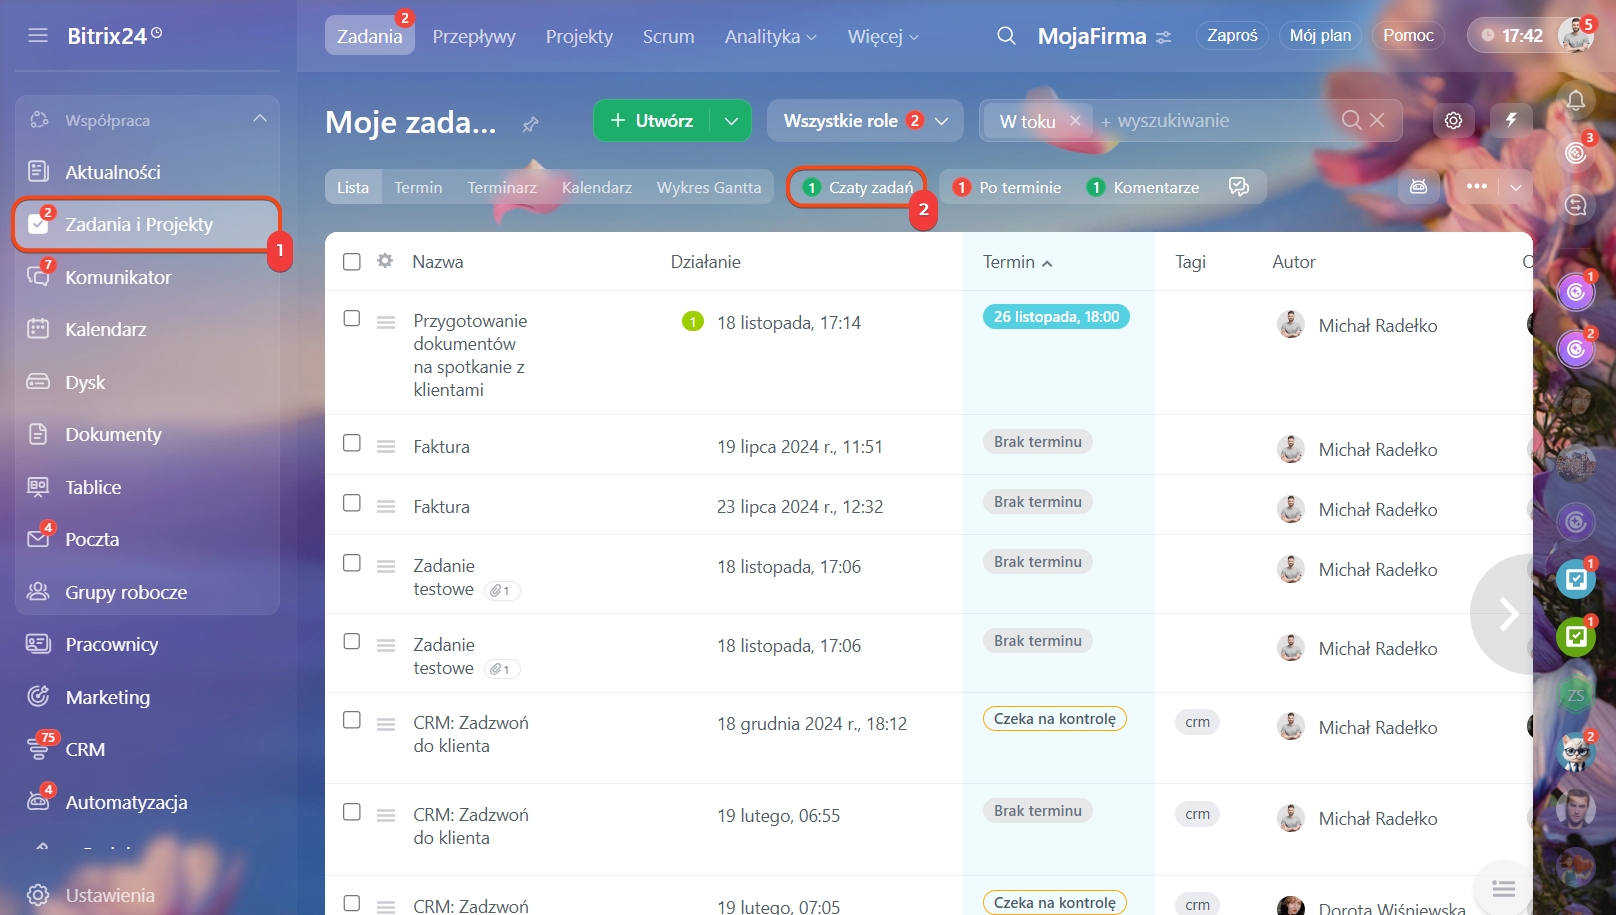Collapse the Współpraca sidebar section
1616x915 pixels.
(x=260, y=119)
